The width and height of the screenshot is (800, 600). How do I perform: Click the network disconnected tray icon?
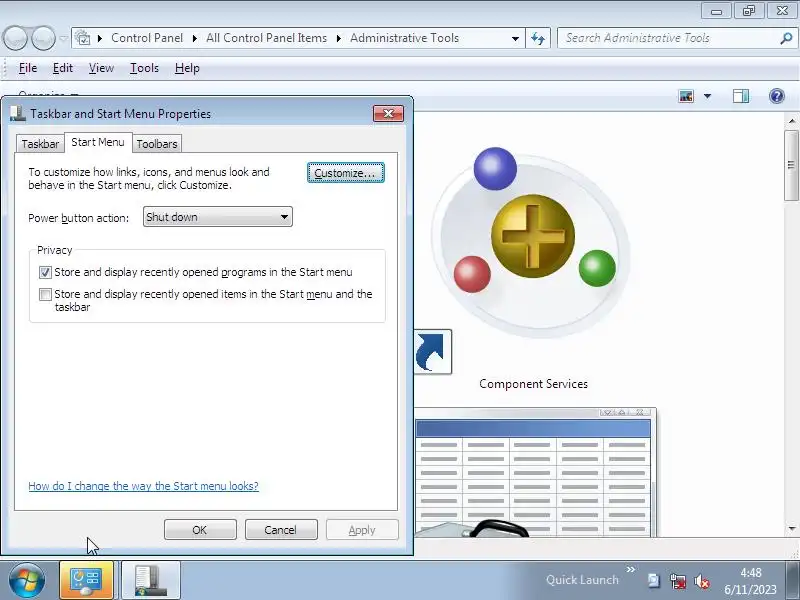click(678, 581)
